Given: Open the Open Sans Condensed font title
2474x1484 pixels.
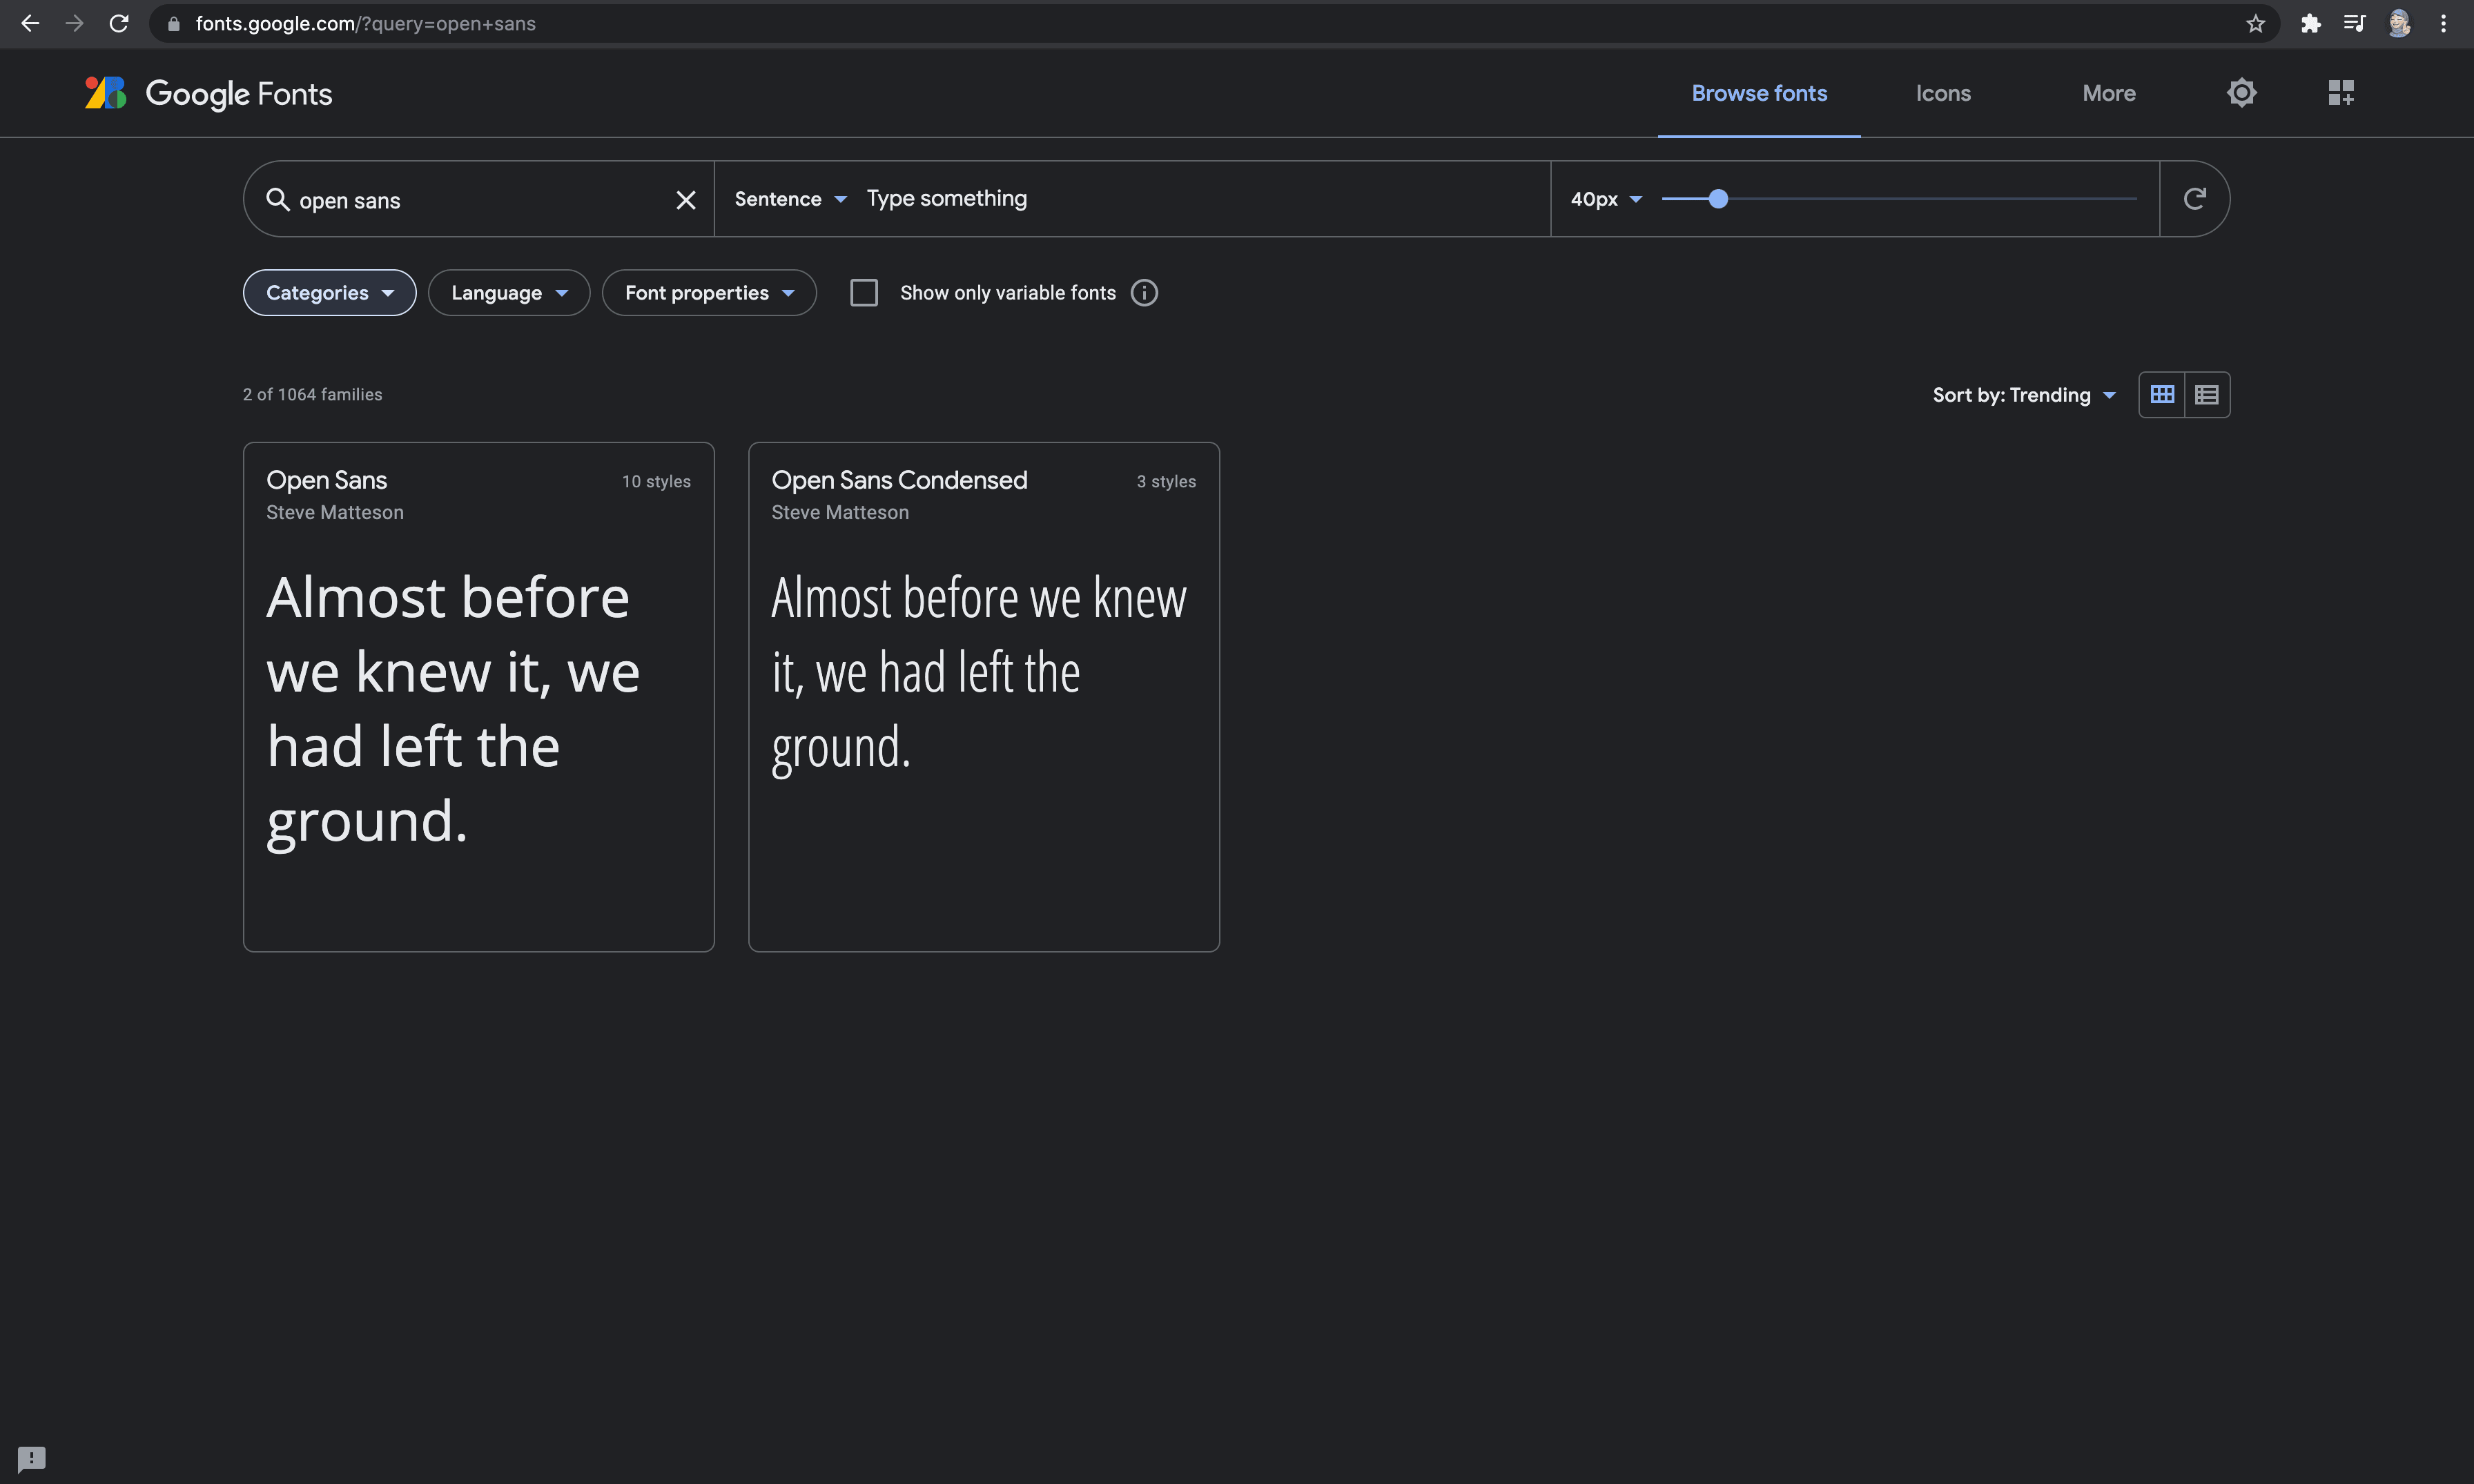Looking at the screenshot, I should point(899,480).
